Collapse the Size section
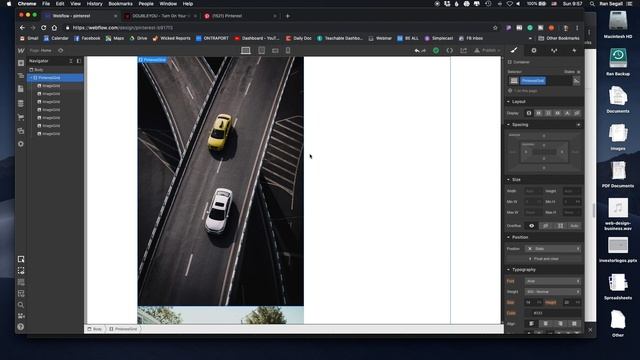The height and width of the screenshot is (360, 640). (516, 180)
